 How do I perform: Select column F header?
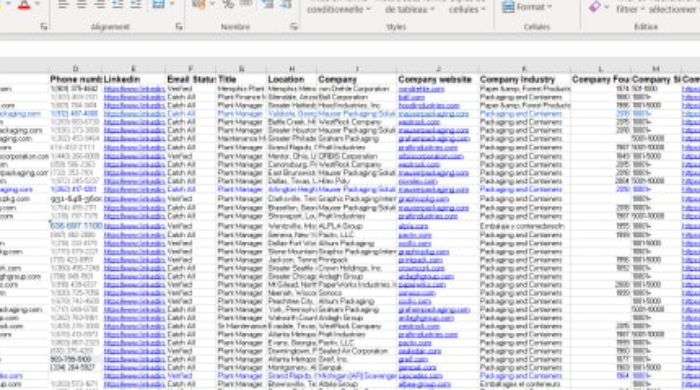[x=191, y=69]
